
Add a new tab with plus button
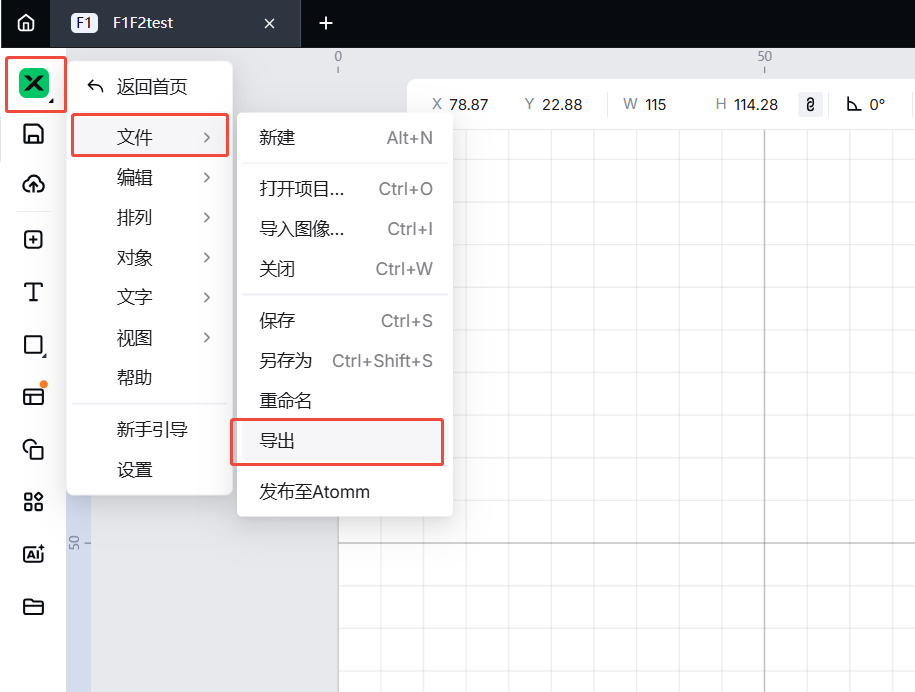click(325, 23)
